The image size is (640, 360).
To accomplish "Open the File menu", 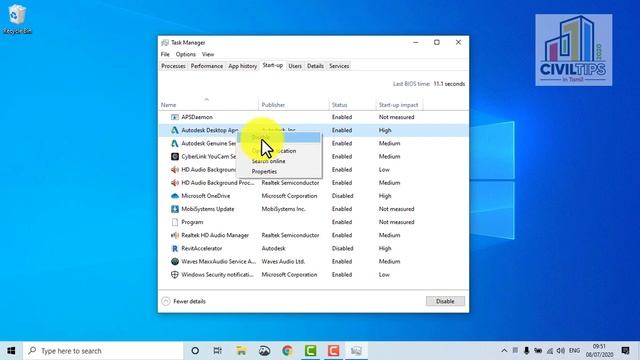I will pos(165,54).
